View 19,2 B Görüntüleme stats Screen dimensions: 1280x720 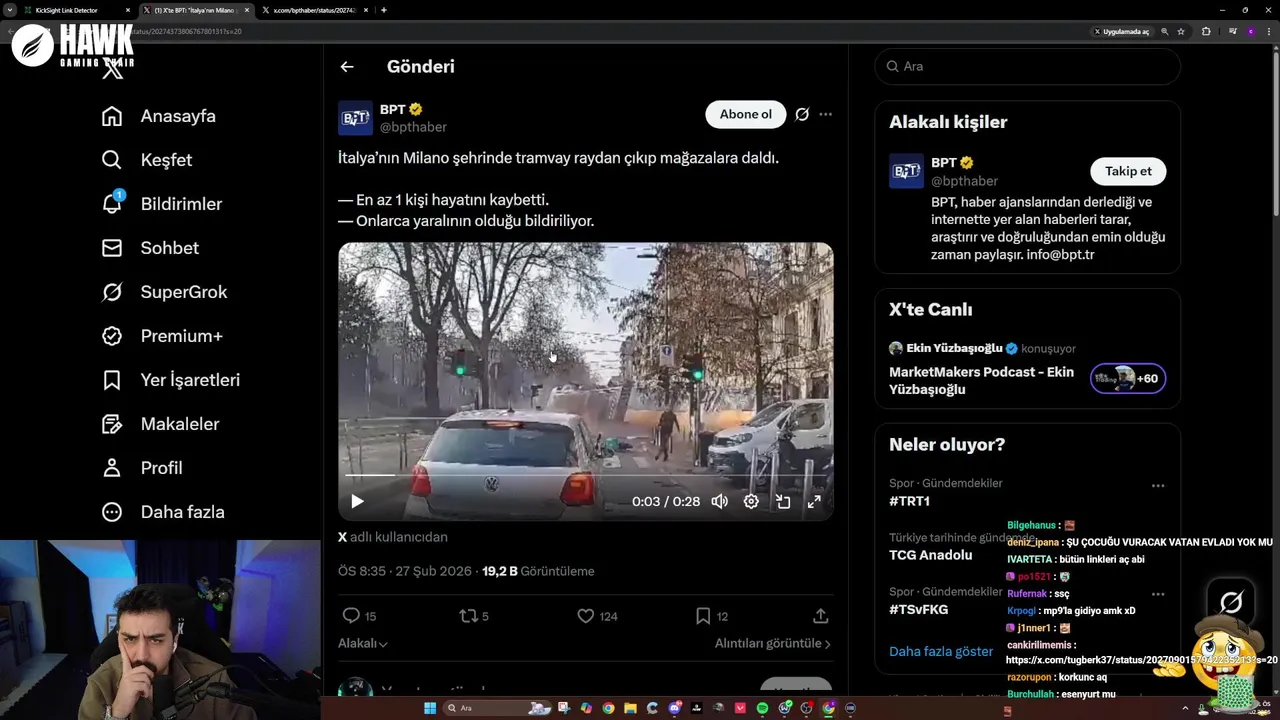(538, 571)
